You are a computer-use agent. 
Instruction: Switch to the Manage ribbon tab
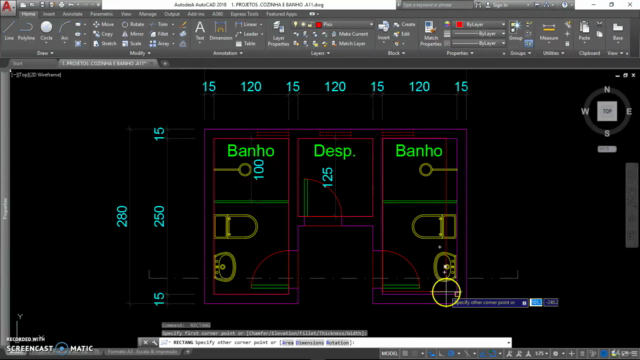point(147,14)
